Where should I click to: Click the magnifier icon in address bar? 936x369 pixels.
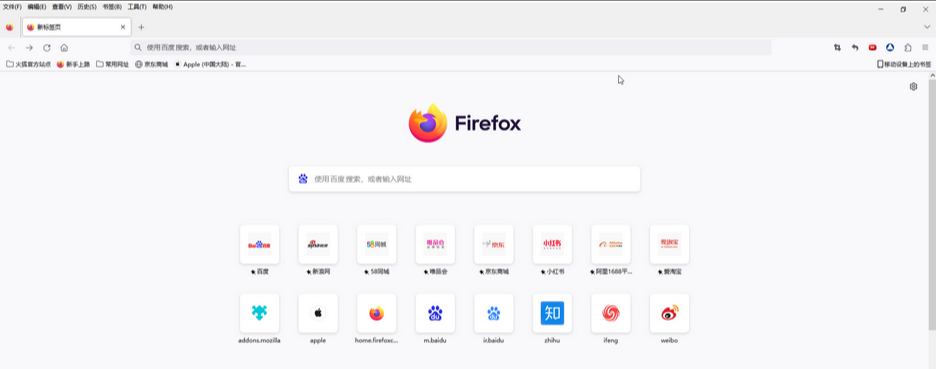point(138,48)
